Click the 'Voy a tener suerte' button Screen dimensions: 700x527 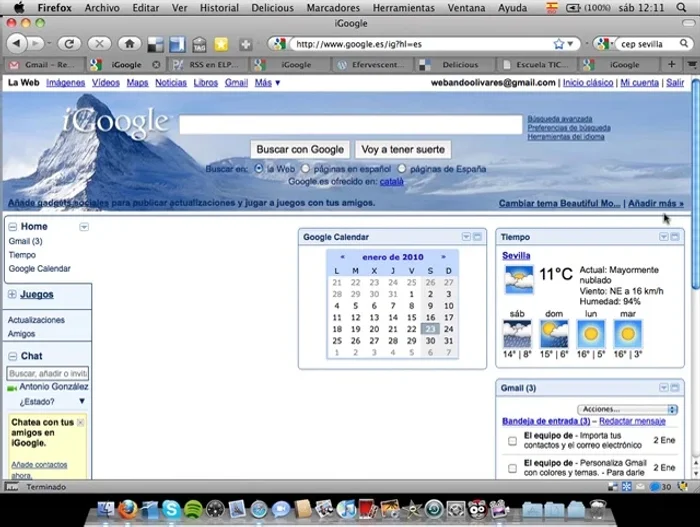402,149
